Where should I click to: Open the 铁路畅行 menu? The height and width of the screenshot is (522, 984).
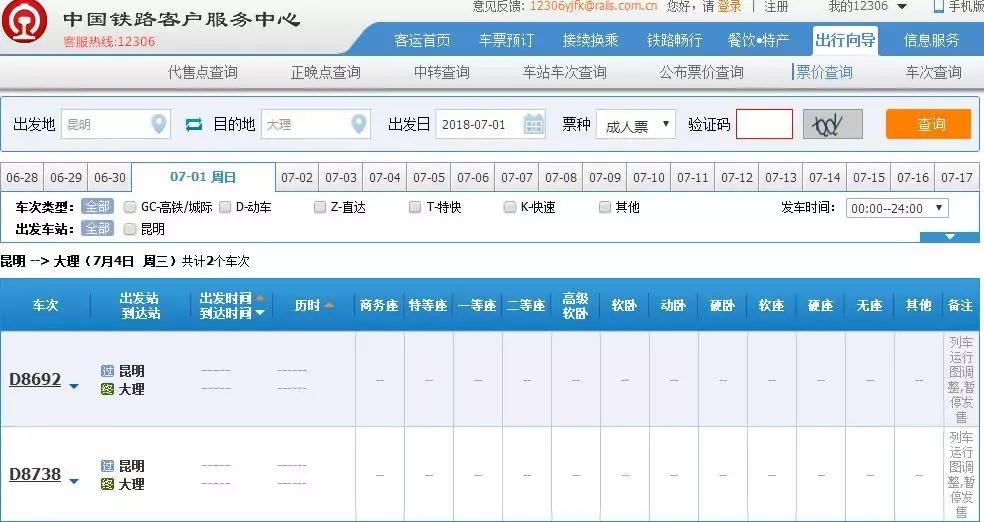675,41
